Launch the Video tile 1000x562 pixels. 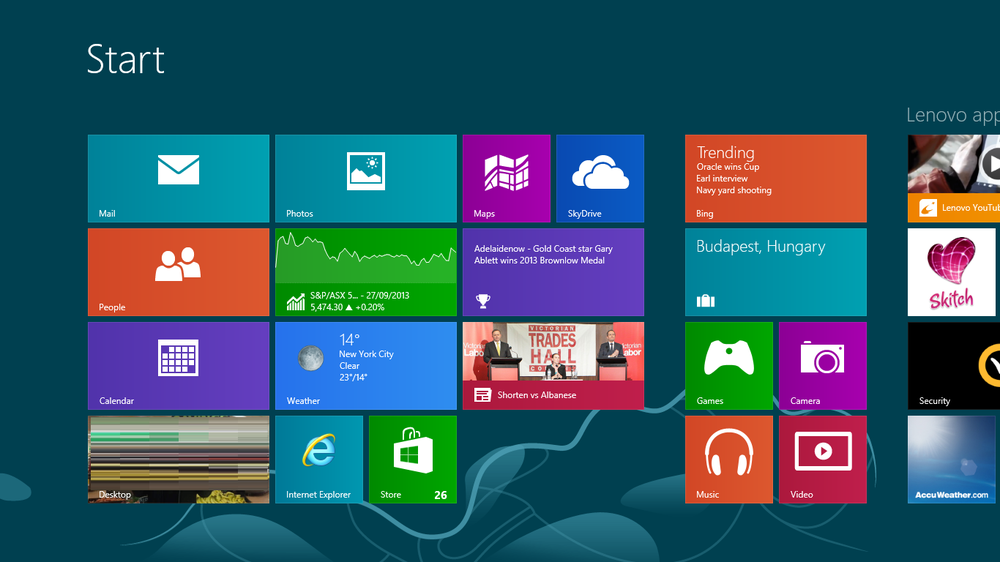[x=823, y=460]
